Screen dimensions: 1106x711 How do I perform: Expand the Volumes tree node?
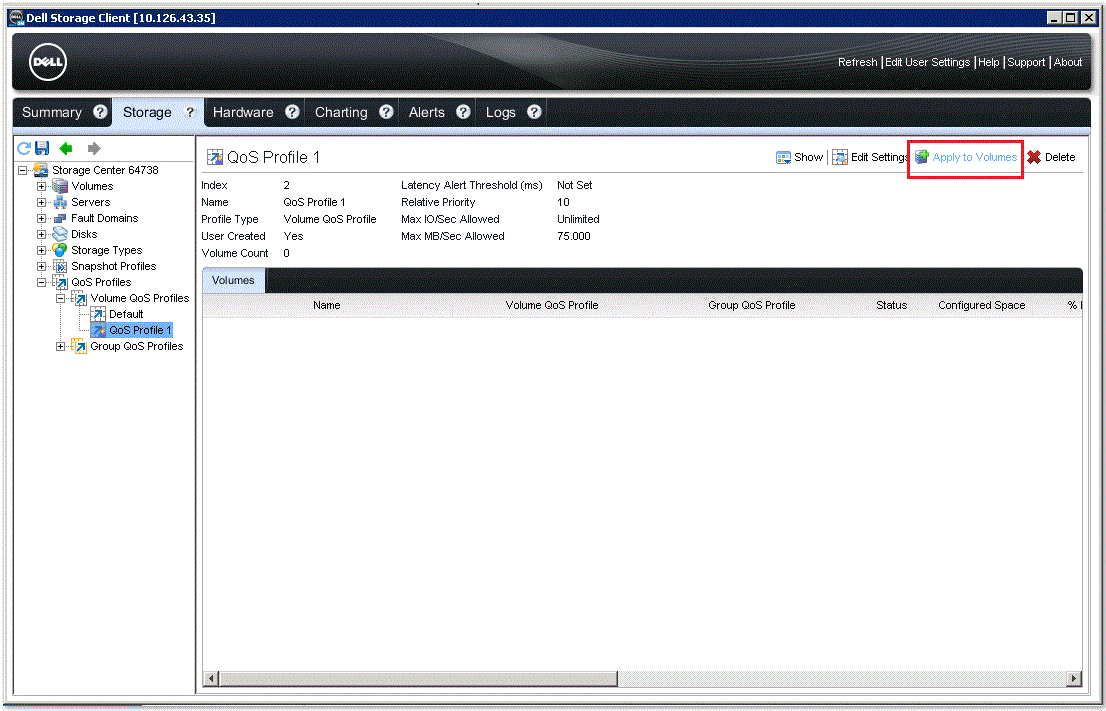42,186
